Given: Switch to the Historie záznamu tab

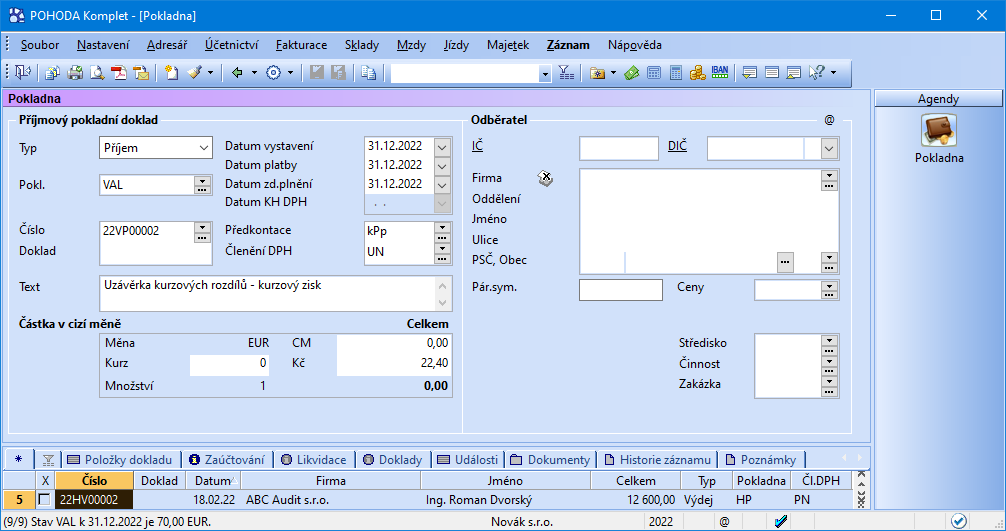Looking at the screenshot, I should click(658, 460).
